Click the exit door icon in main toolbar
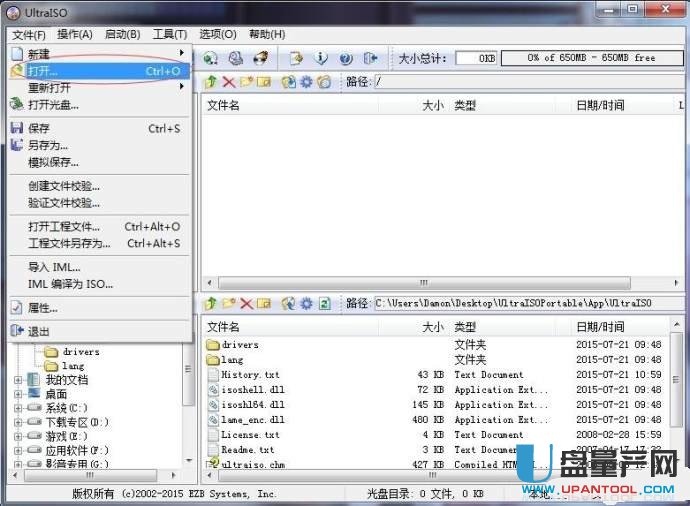This screenshot has height=506, width=690. [370, 58]
